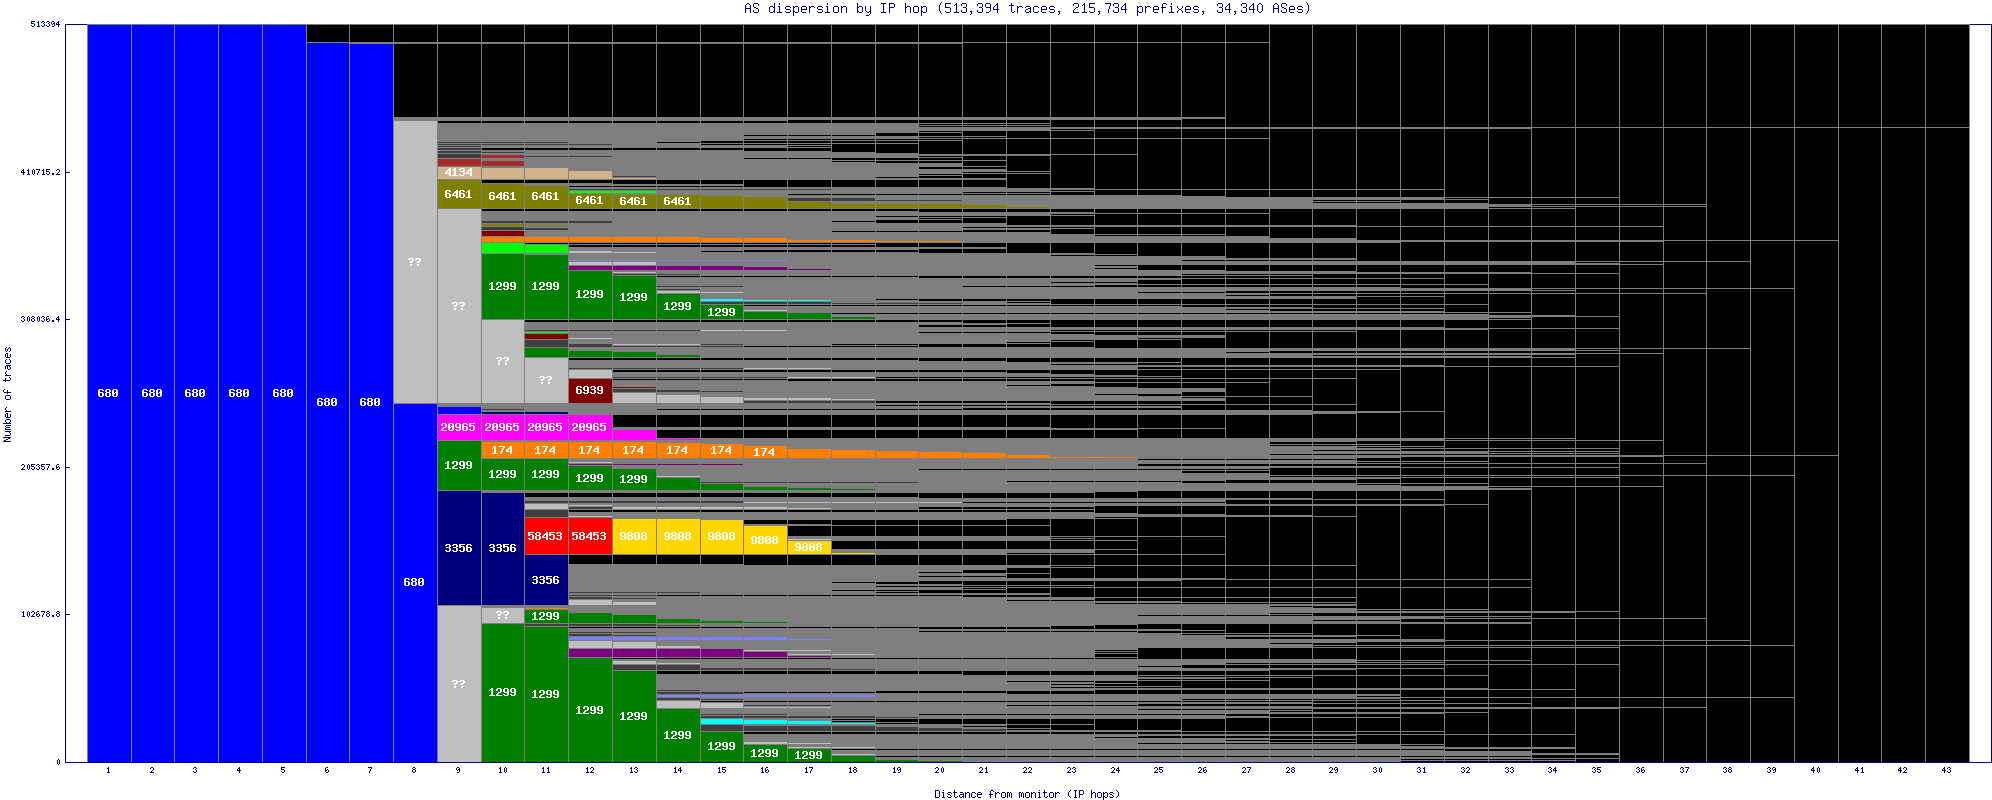The image size is (1992, 800).
Task: Select the 410715.2 y-axis tick label
Action: [x=40, y=172]
